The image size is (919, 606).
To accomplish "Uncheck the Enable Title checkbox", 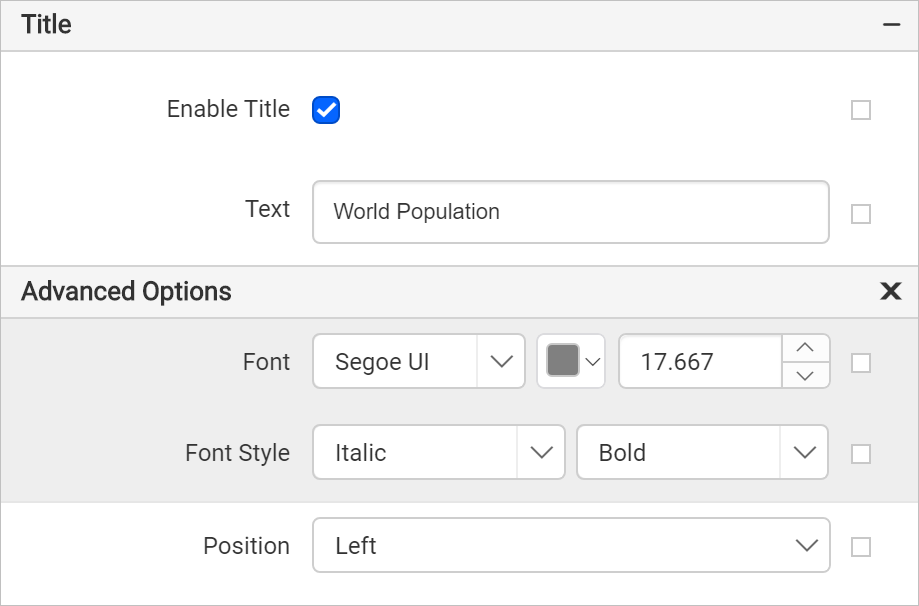I will point(326,110).
